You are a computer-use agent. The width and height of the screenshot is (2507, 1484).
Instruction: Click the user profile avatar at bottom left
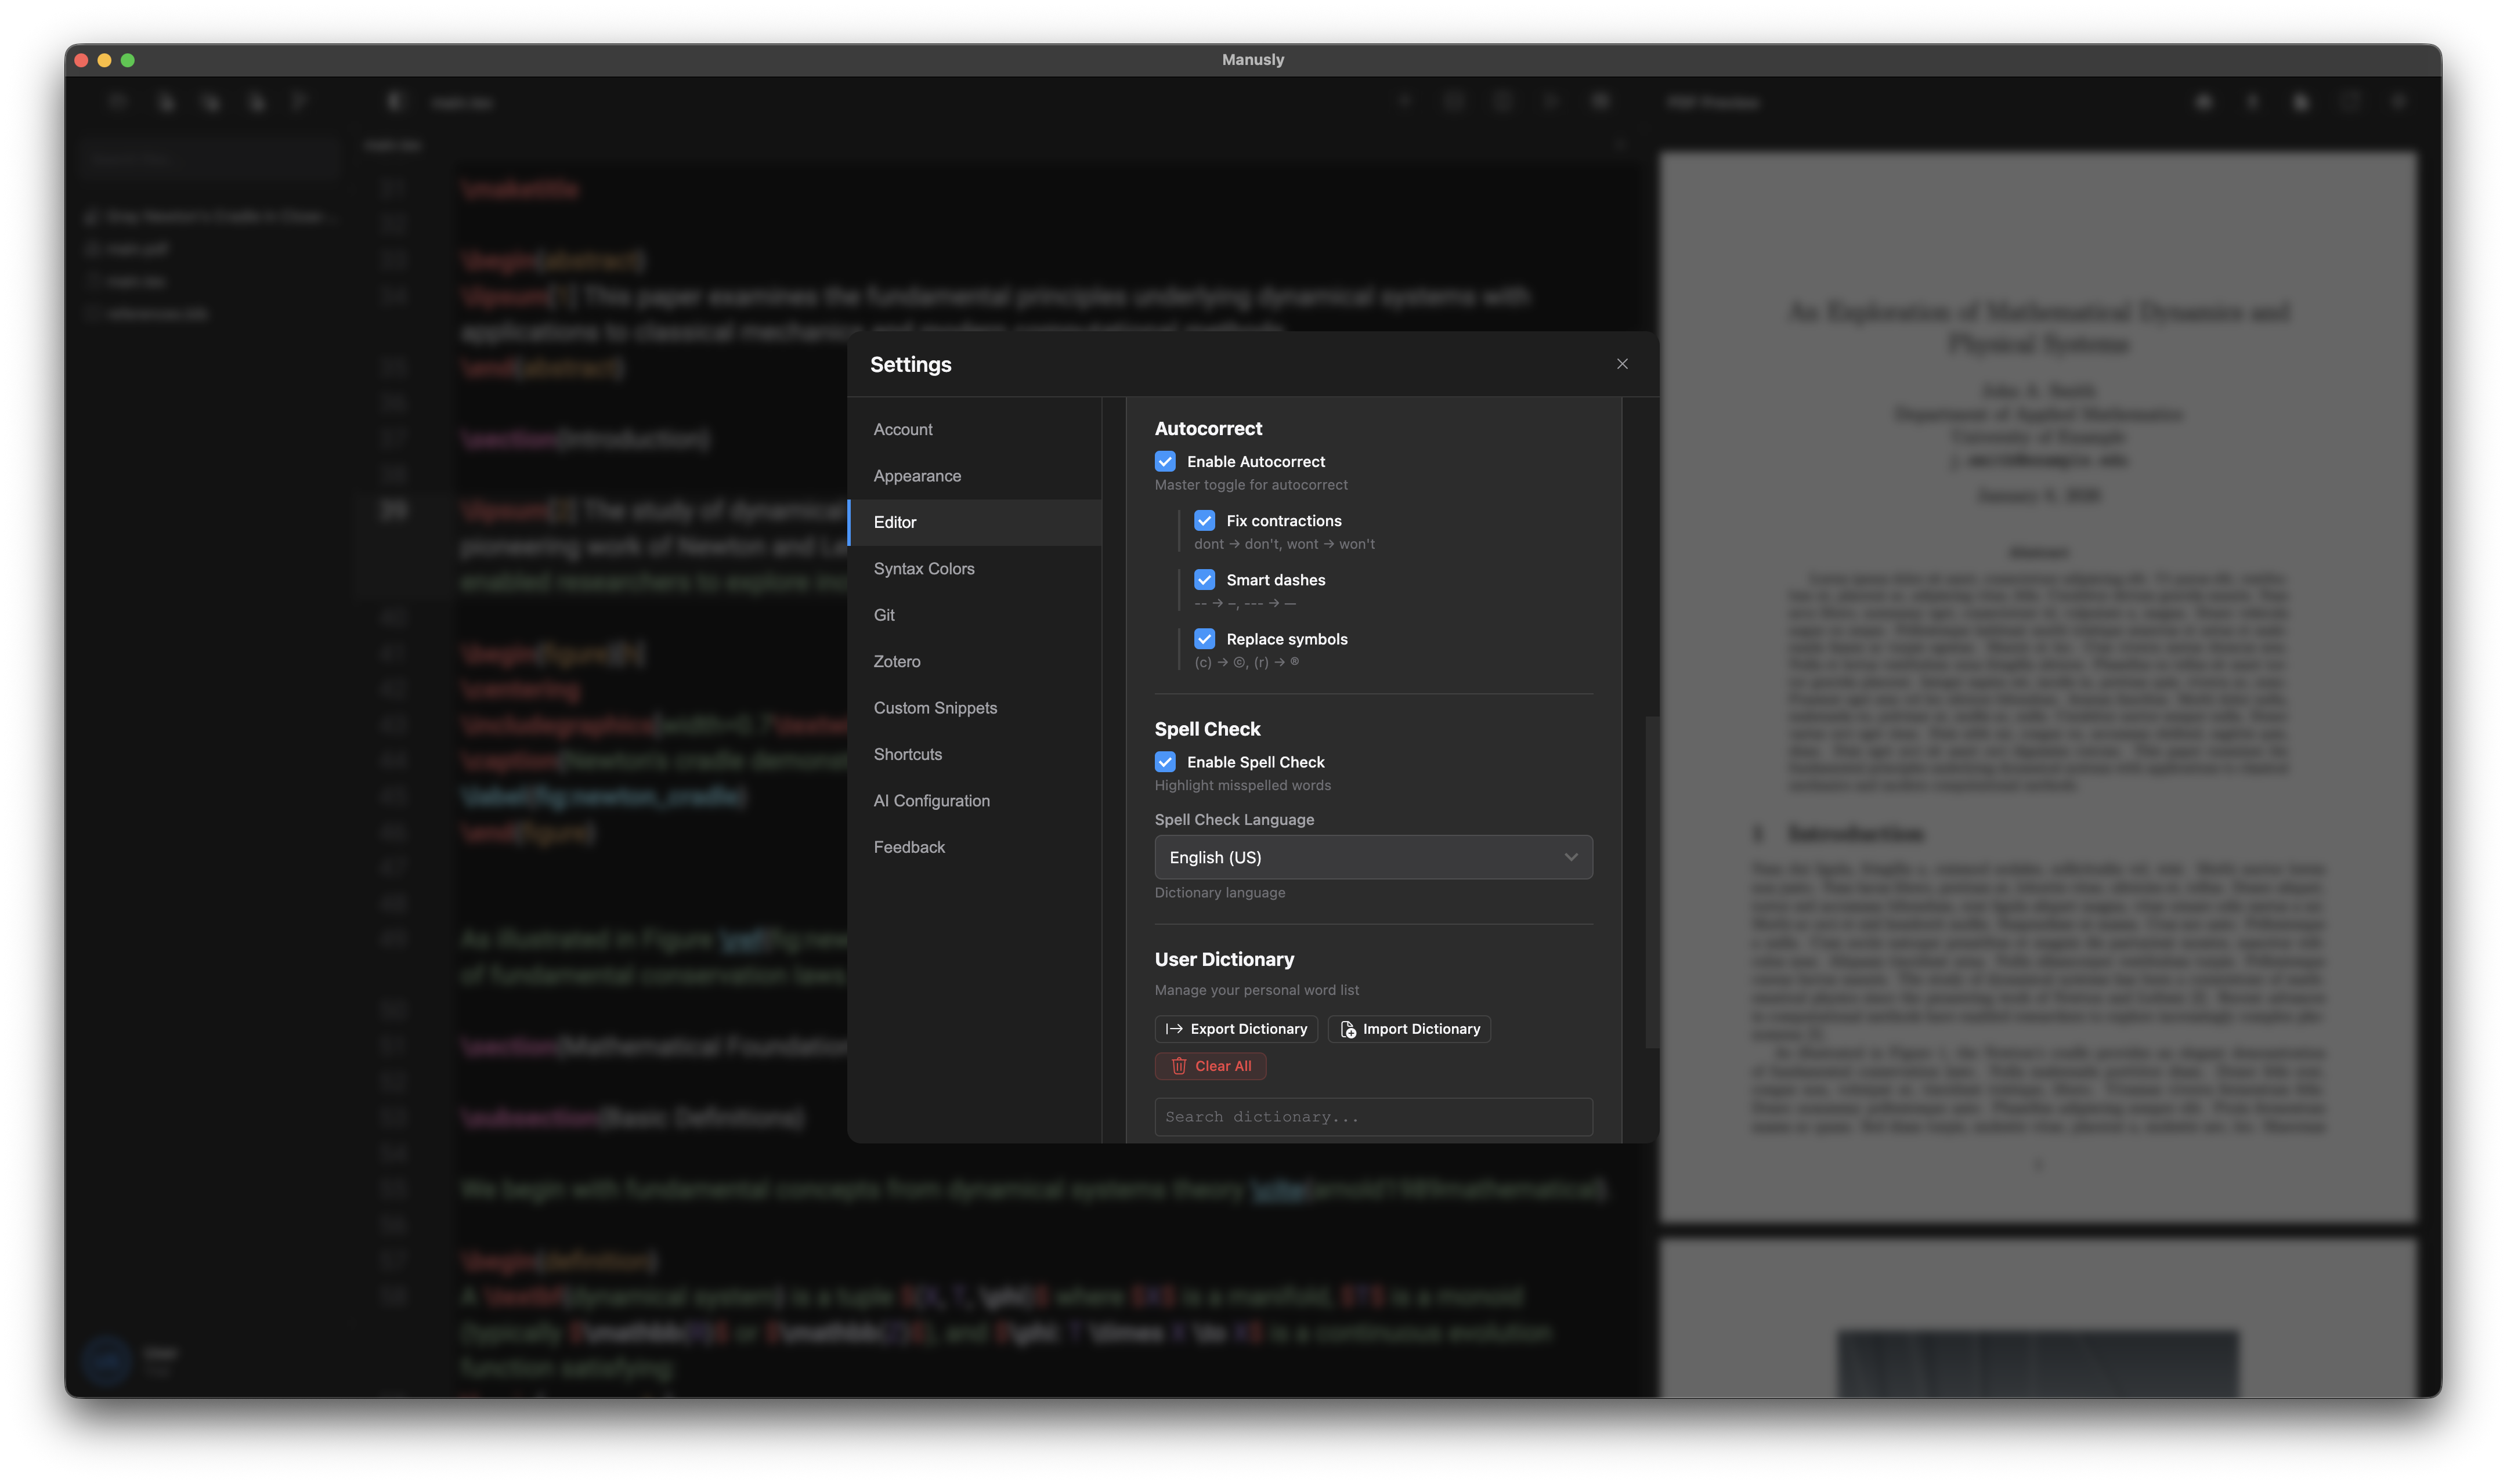coord(106,1360)
